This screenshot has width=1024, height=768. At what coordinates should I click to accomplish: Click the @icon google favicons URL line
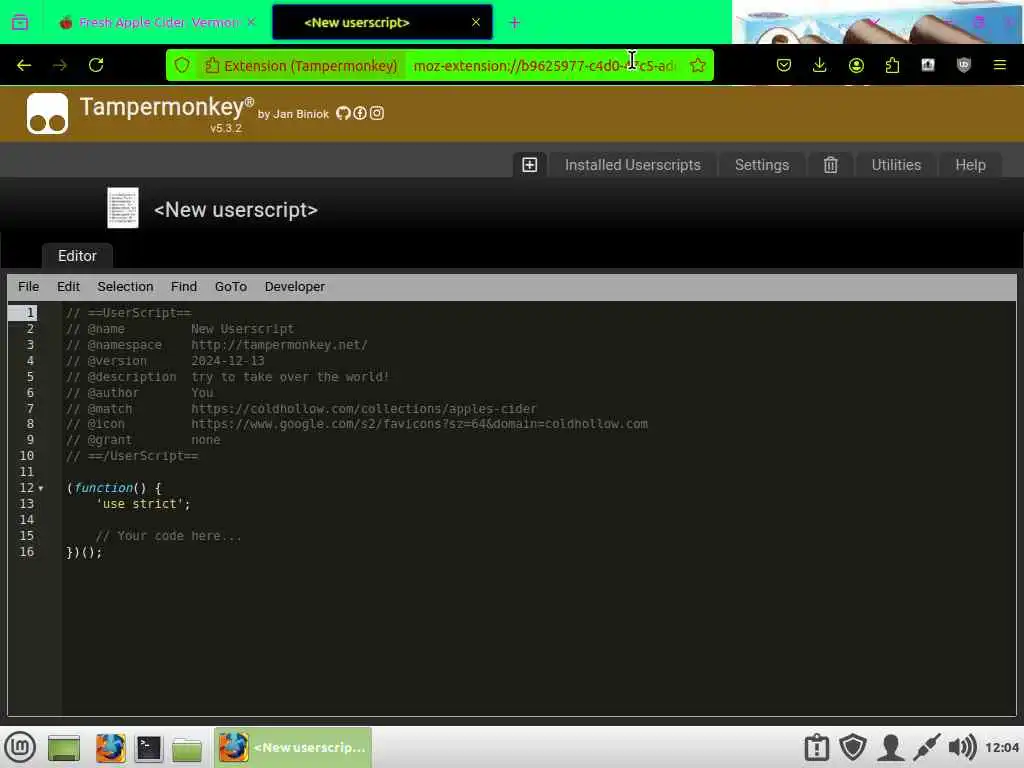coord(357,424)
